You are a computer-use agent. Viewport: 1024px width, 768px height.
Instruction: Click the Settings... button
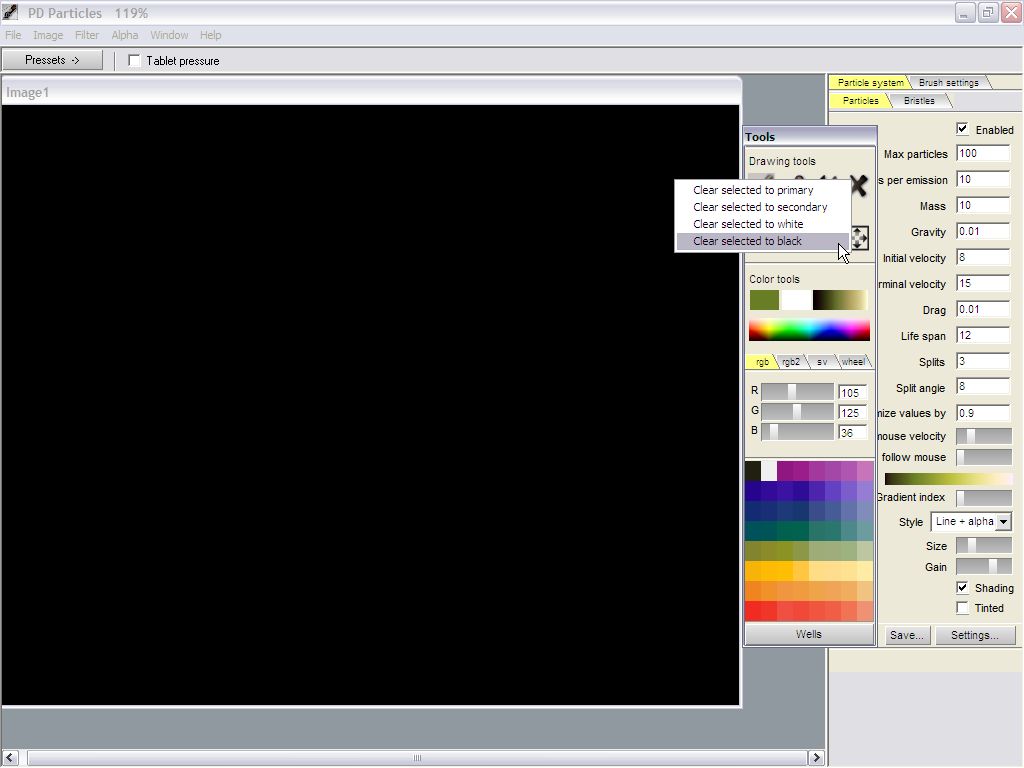click(x=974, y=635)
